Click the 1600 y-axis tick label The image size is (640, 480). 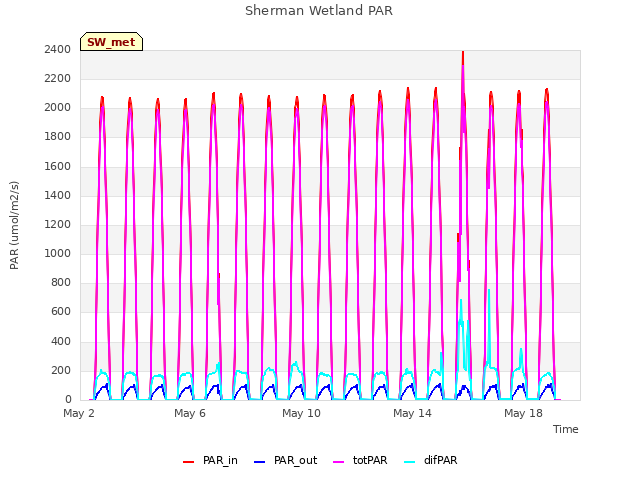tap(58, 166)
